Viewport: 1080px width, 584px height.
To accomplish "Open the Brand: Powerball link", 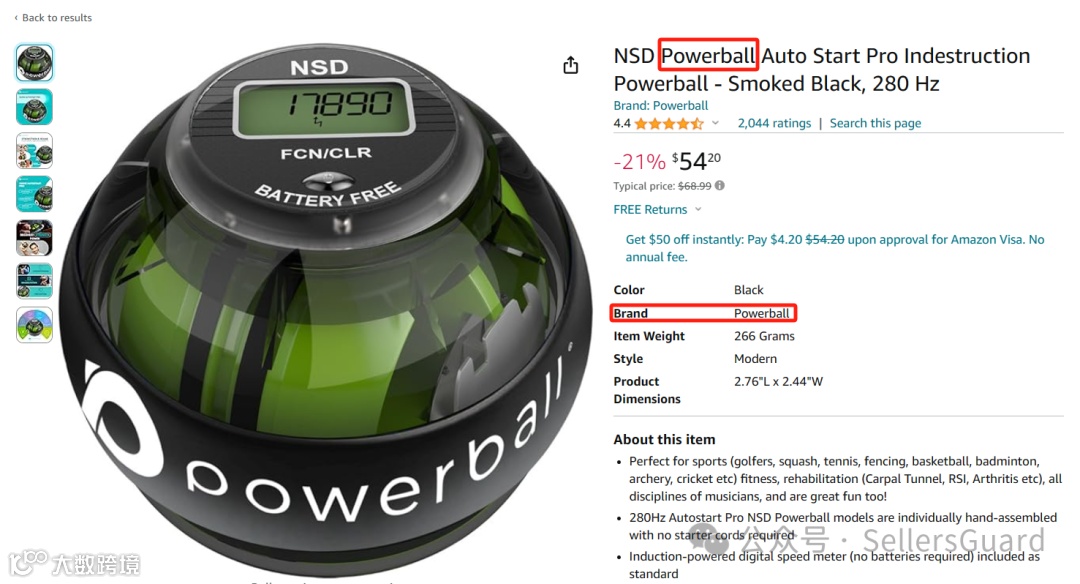I will point(661,105).
